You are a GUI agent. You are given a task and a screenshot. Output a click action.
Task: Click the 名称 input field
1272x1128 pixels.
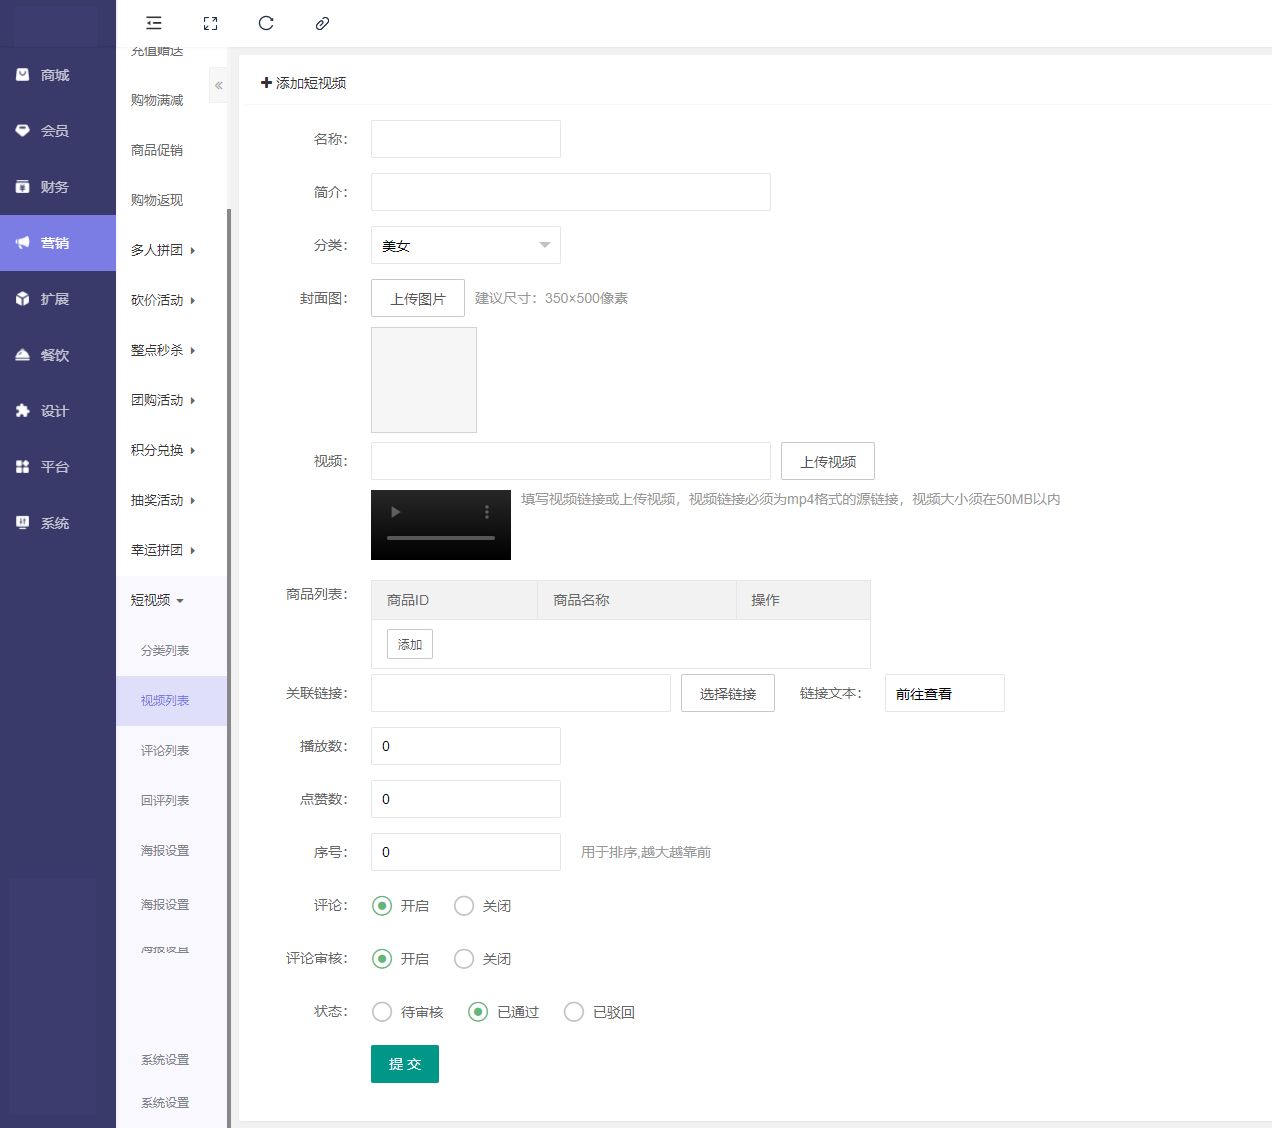click(465, 139)
